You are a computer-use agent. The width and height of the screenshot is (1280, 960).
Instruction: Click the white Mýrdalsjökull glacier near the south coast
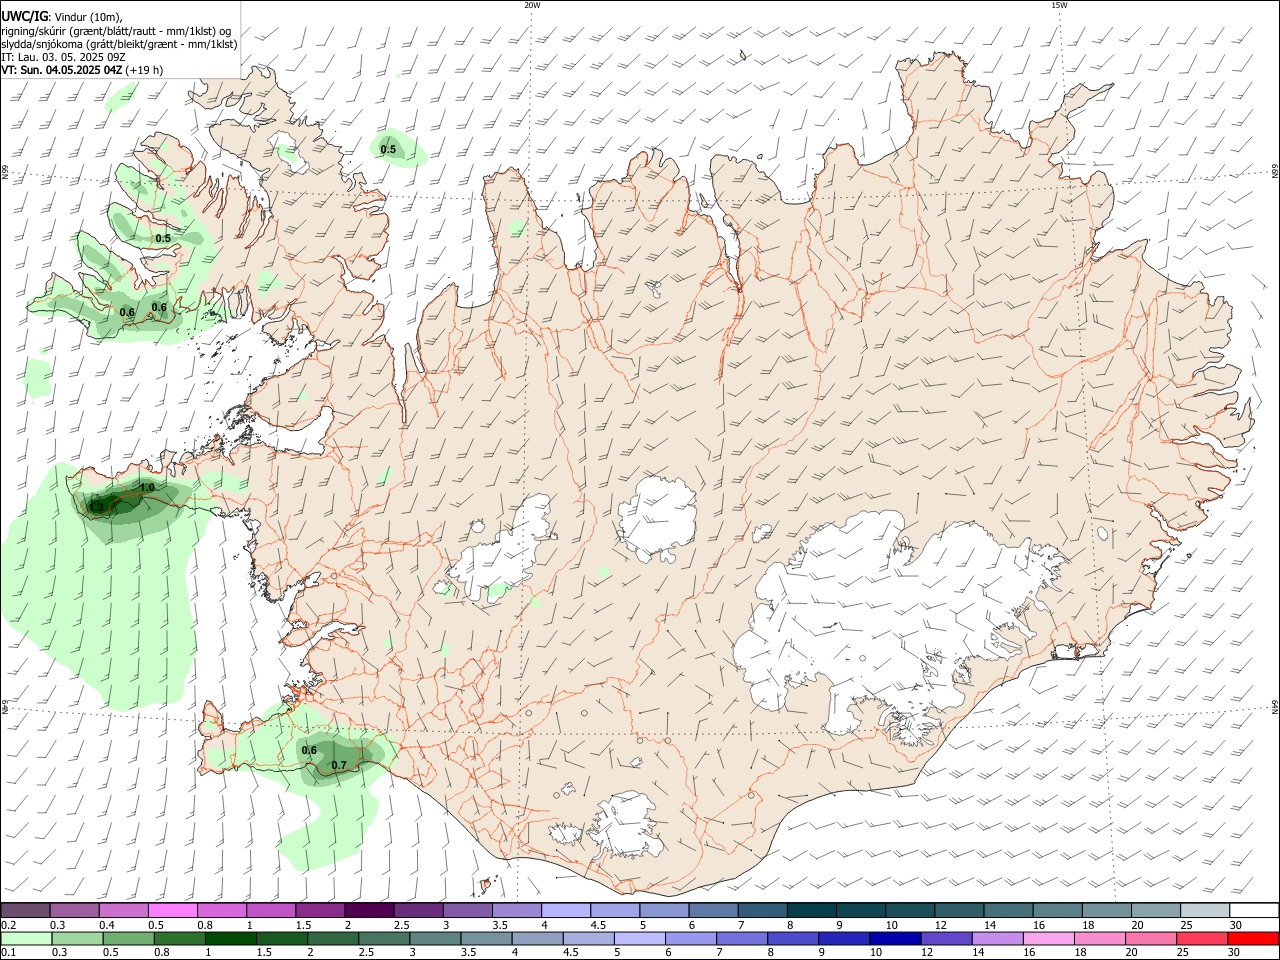pyautogui.click(x=628, y=825)
